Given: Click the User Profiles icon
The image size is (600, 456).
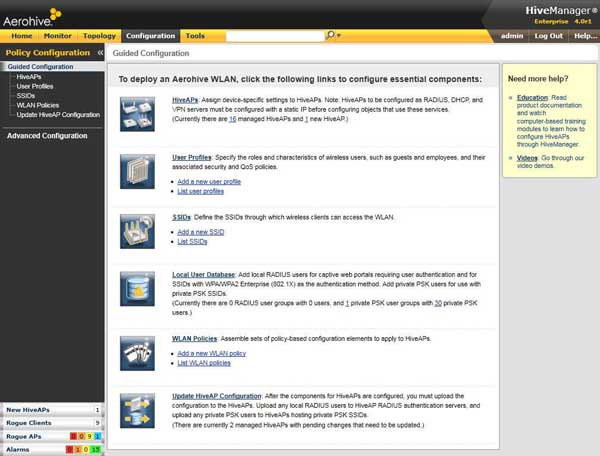Looking at the screenshot, I should (x=137, y=171).
